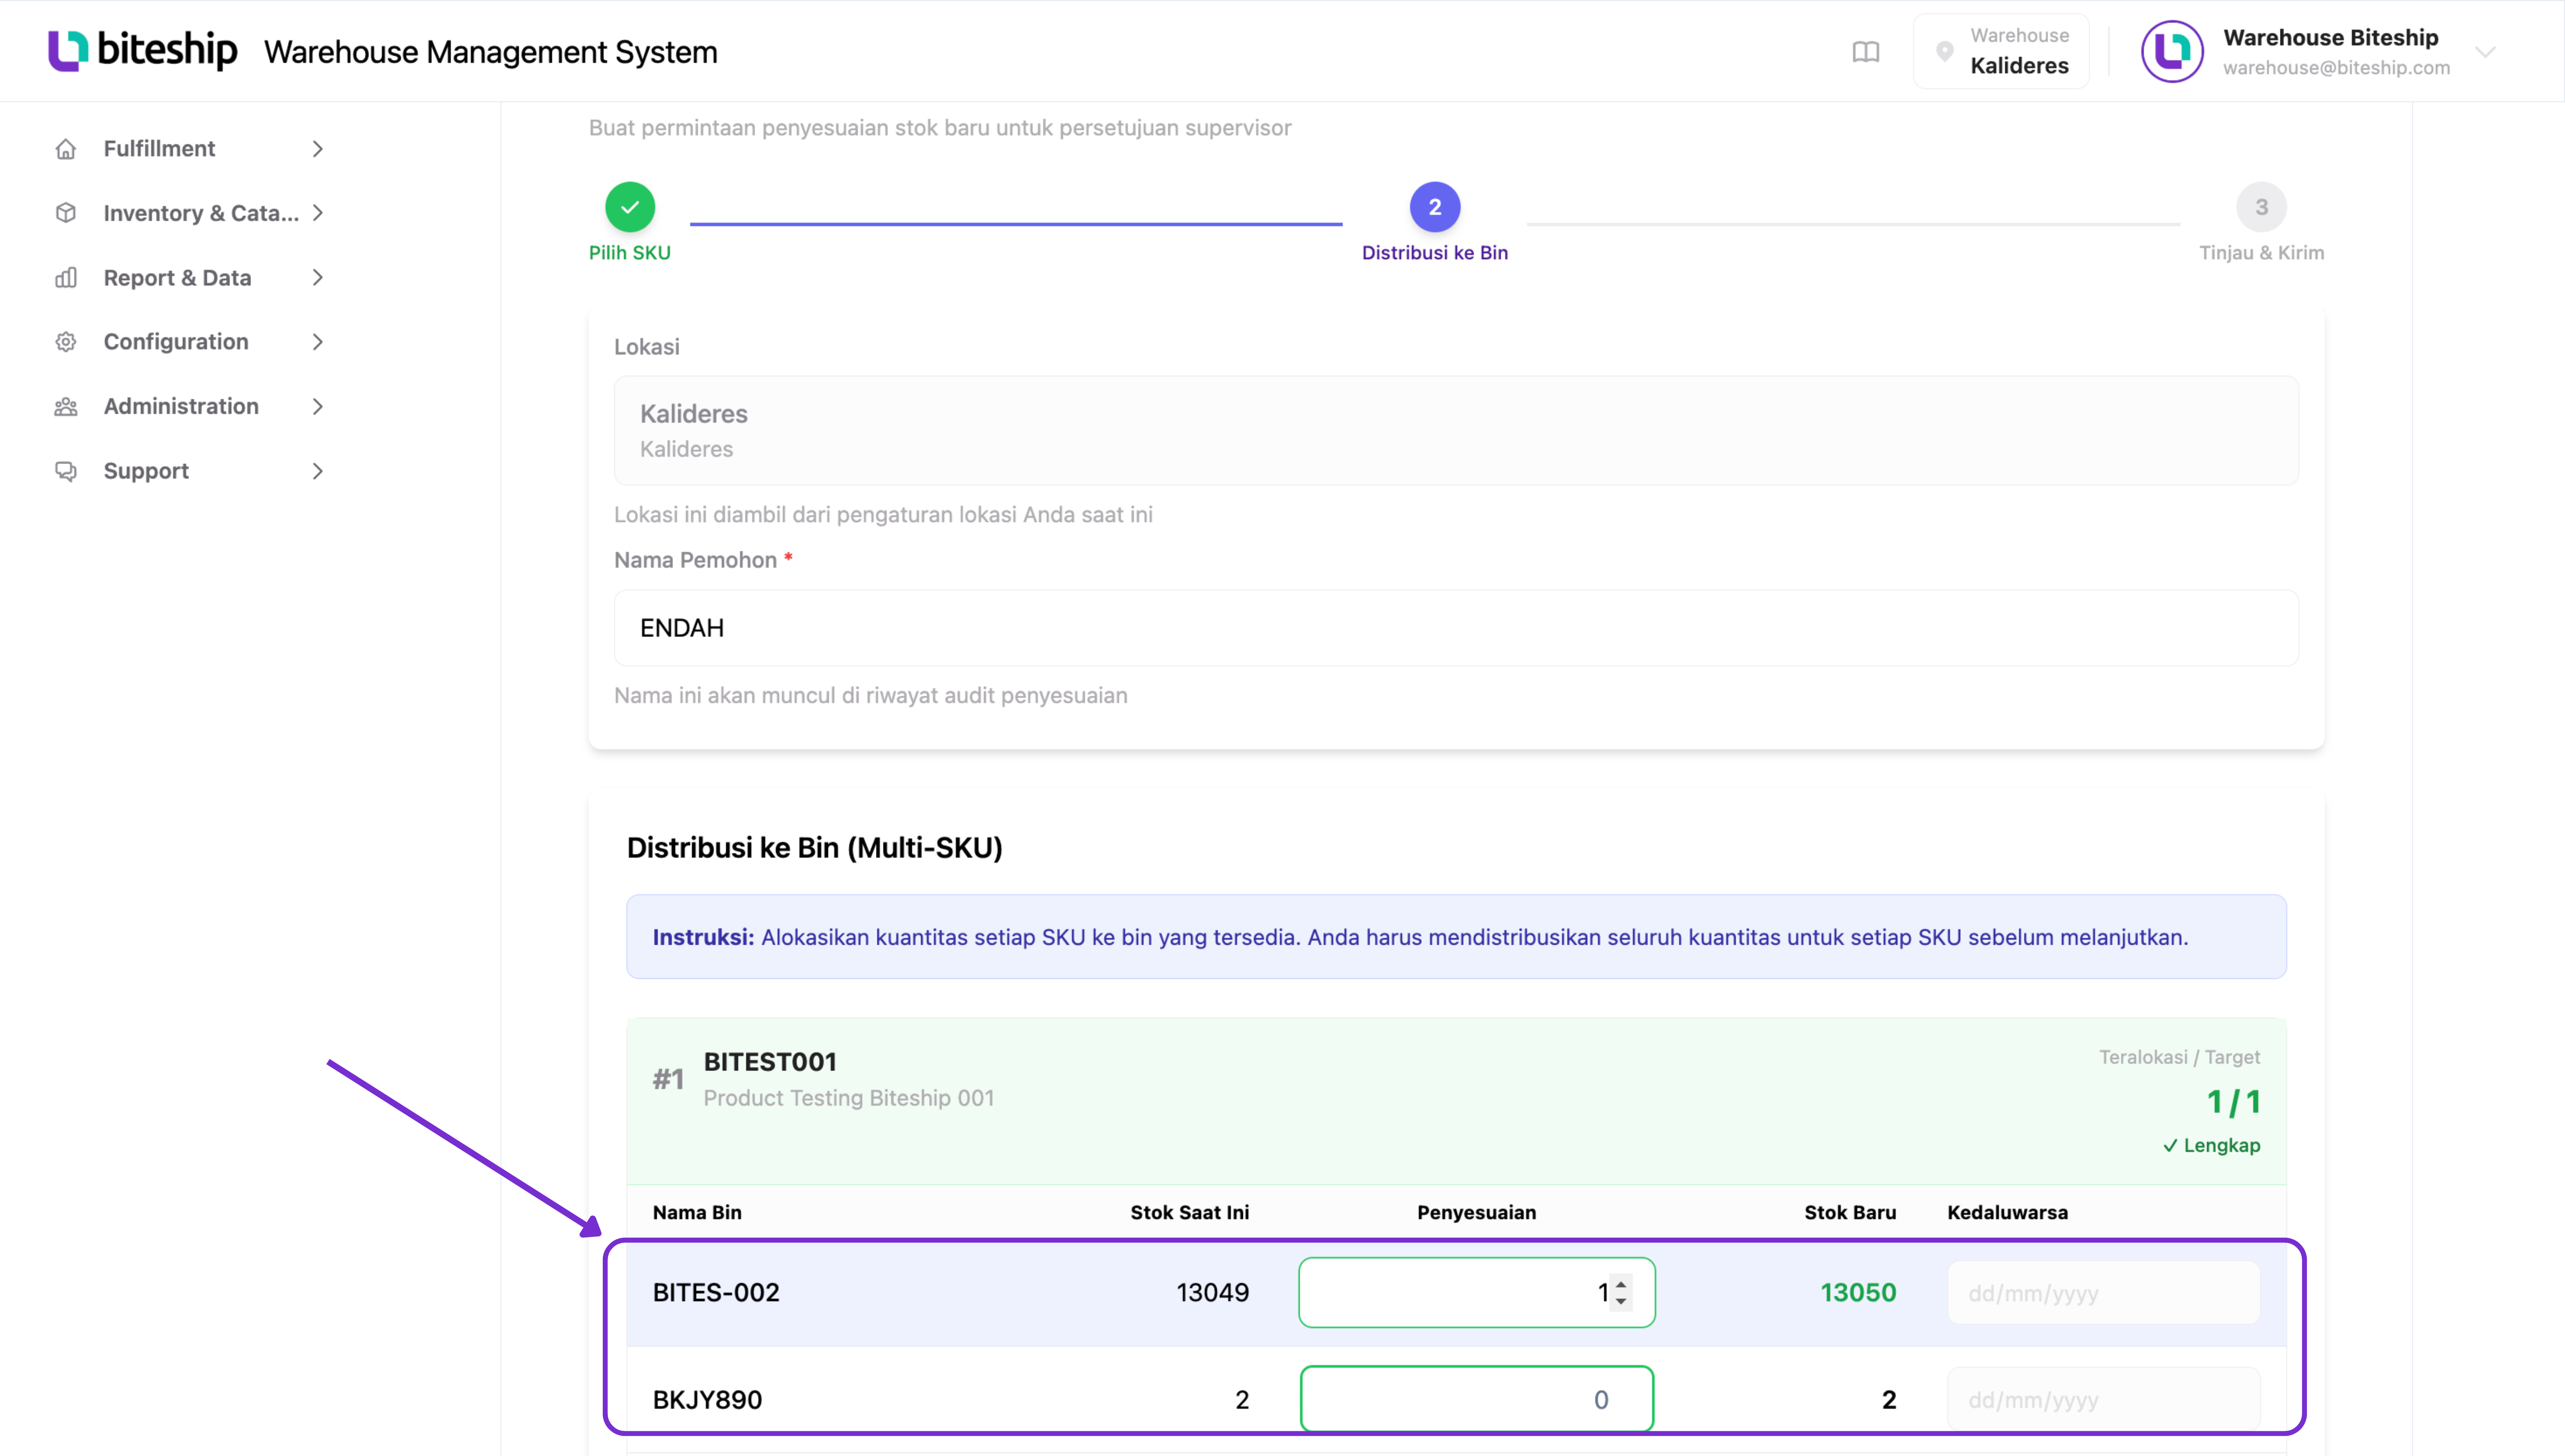
Task: Click the Fulfillment home icon
Action: point(66,149)
